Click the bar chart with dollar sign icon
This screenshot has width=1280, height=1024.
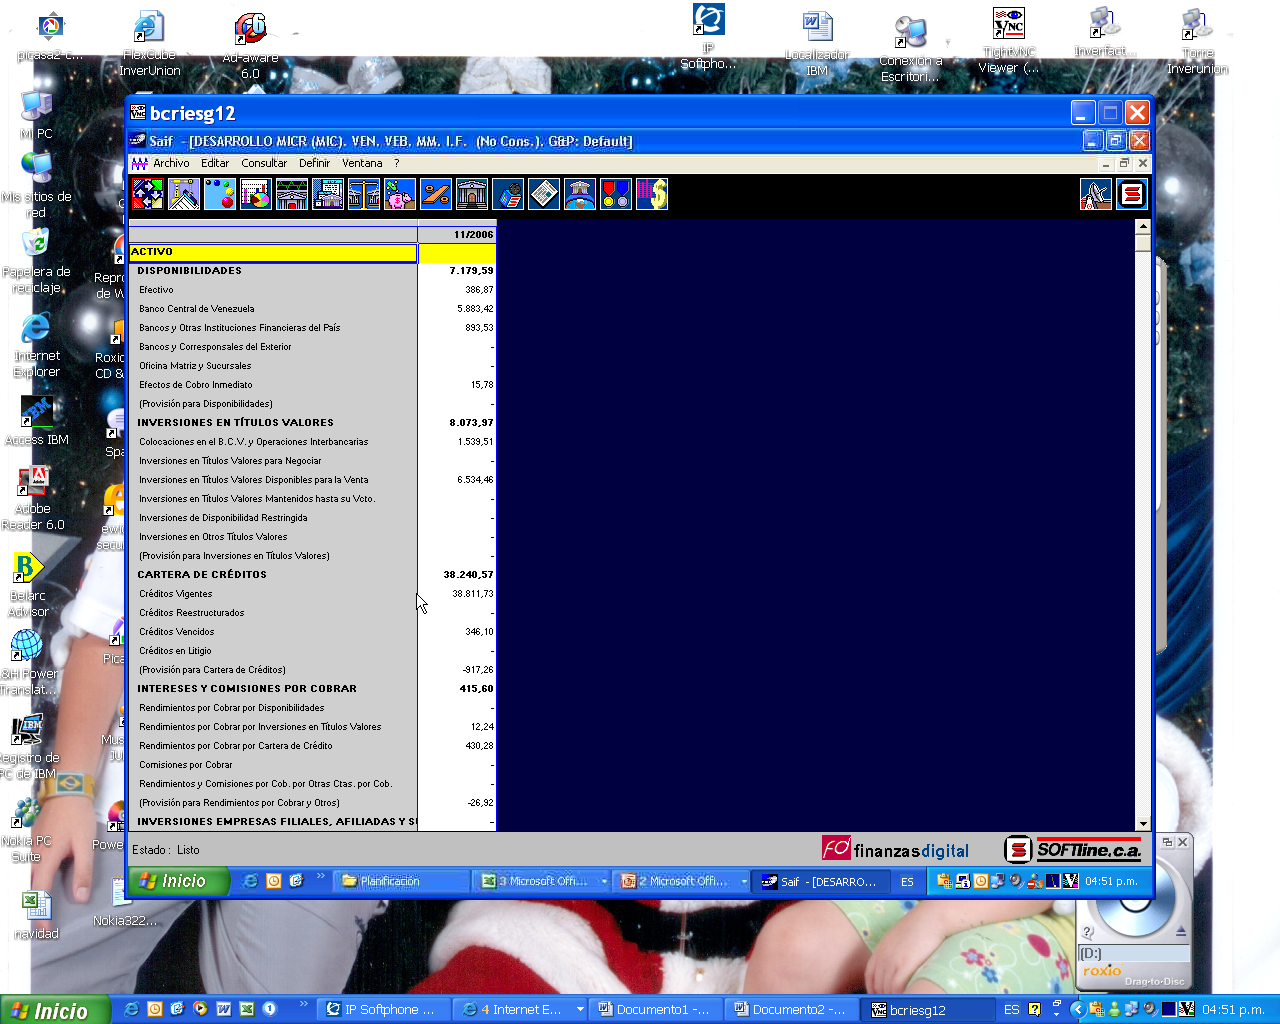(652, 194)
